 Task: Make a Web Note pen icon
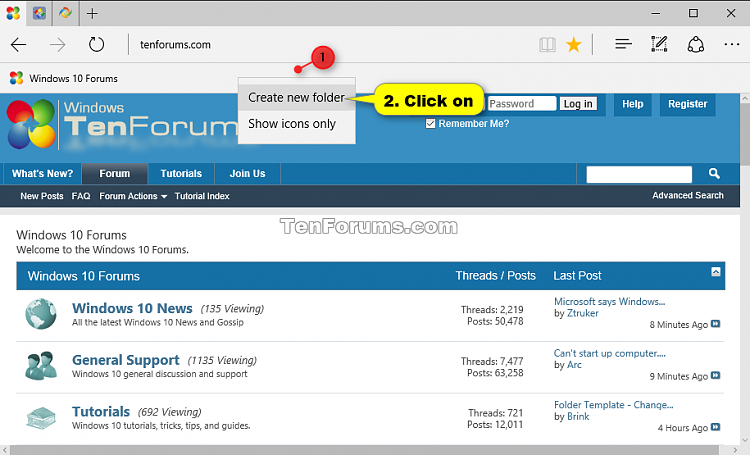coord(659,44)
